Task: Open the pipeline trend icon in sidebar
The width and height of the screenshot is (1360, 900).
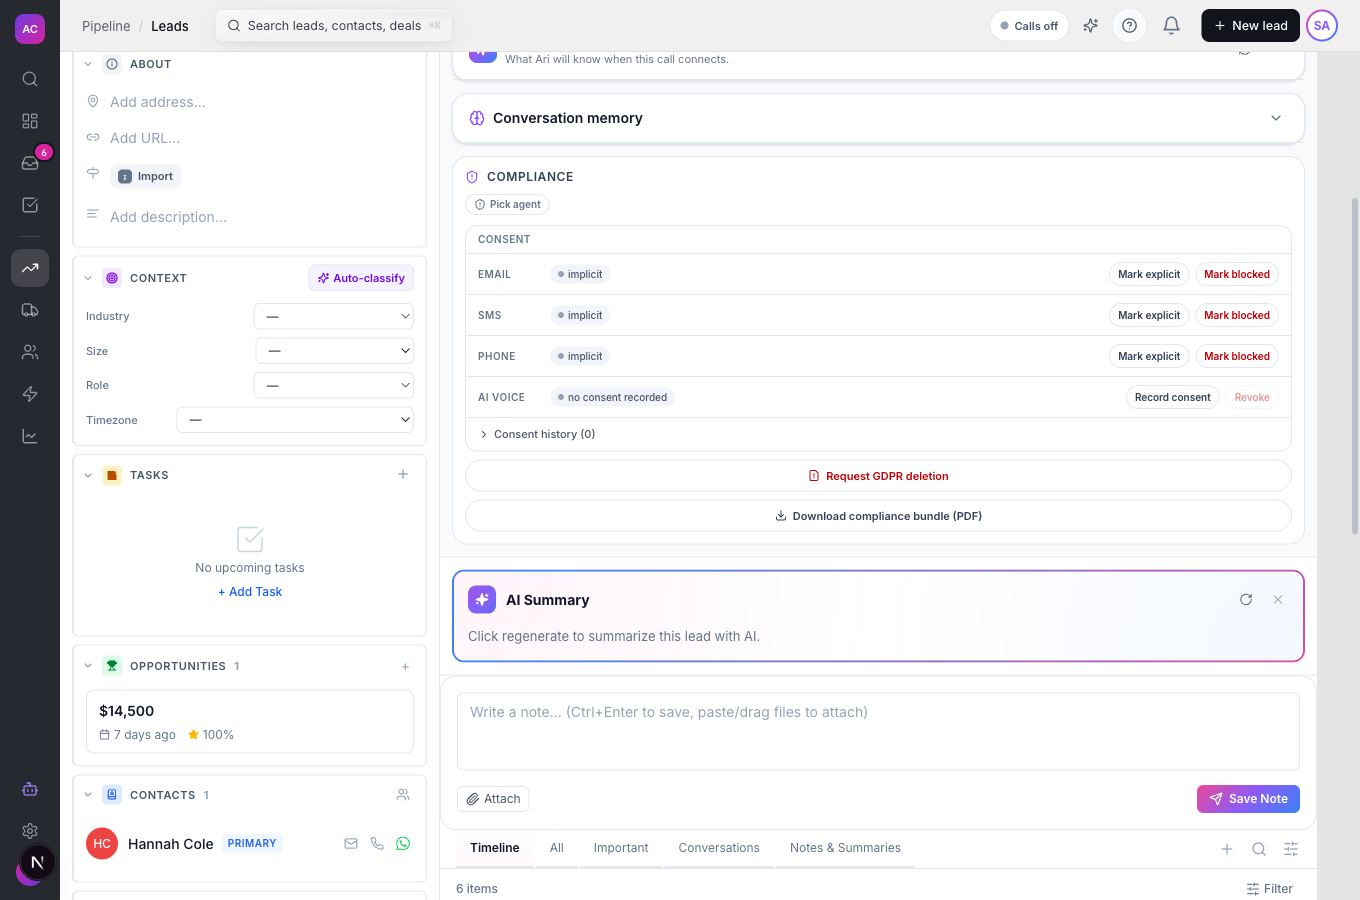Action: 30,268
